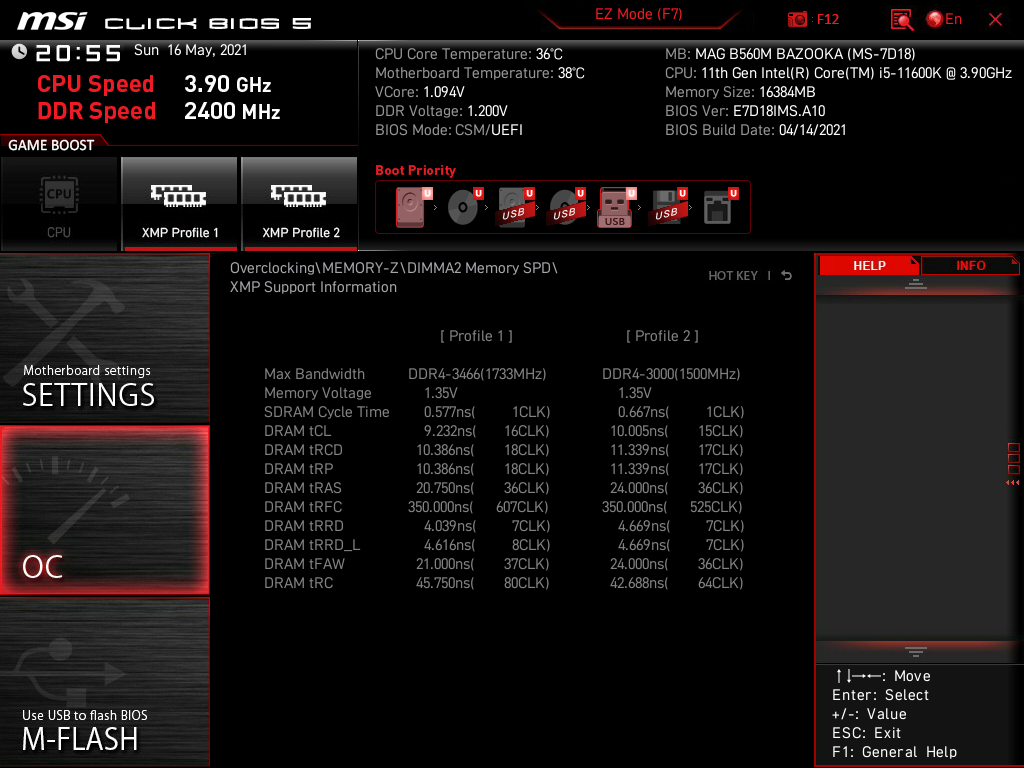
Task: Click the XMP Support Information breadcrumb title
Action: 313,287
